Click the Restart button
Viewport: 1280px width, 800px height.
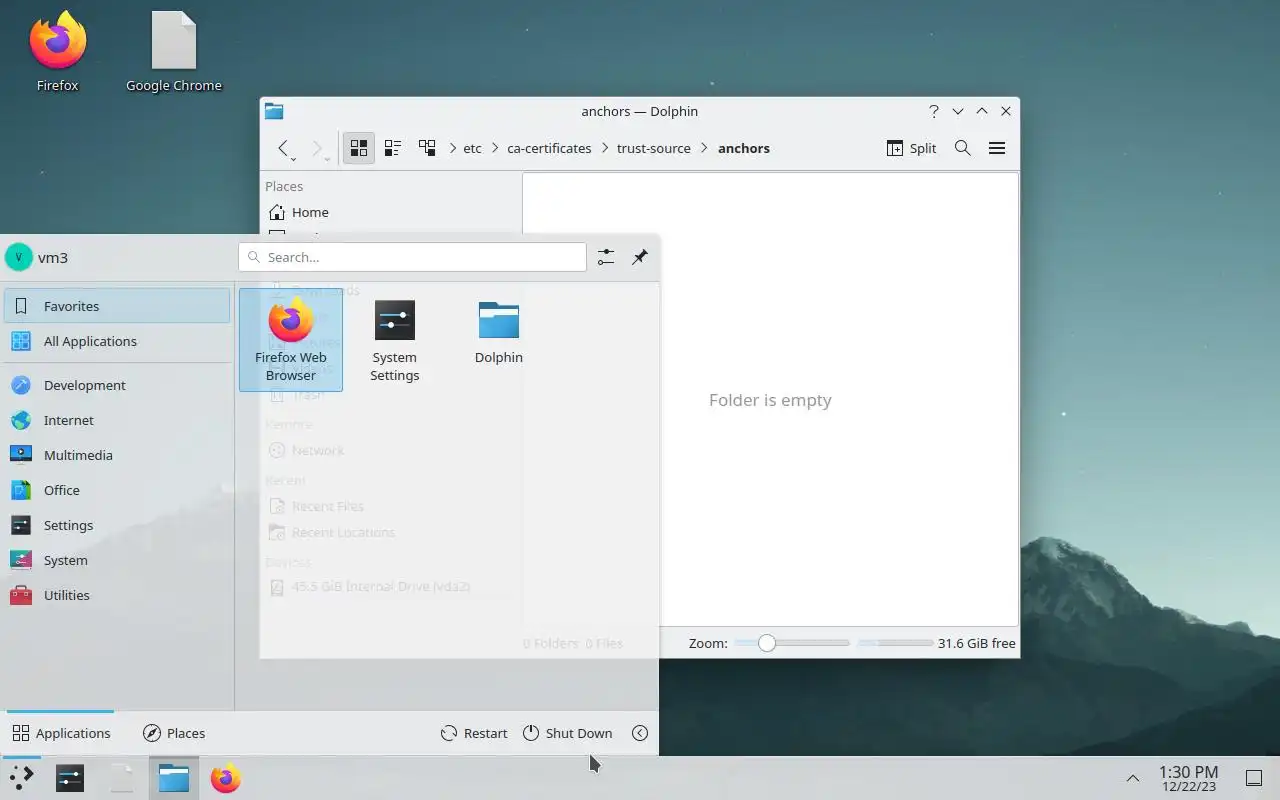point(474,733)
